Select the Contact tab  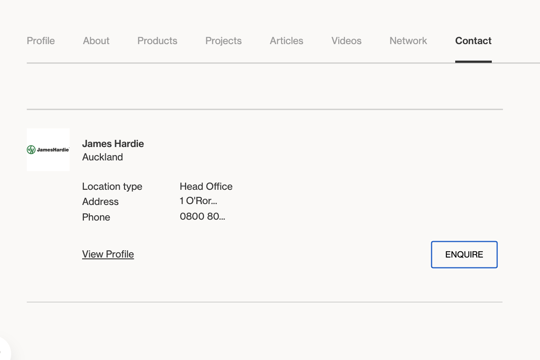(x=473, y=41)
